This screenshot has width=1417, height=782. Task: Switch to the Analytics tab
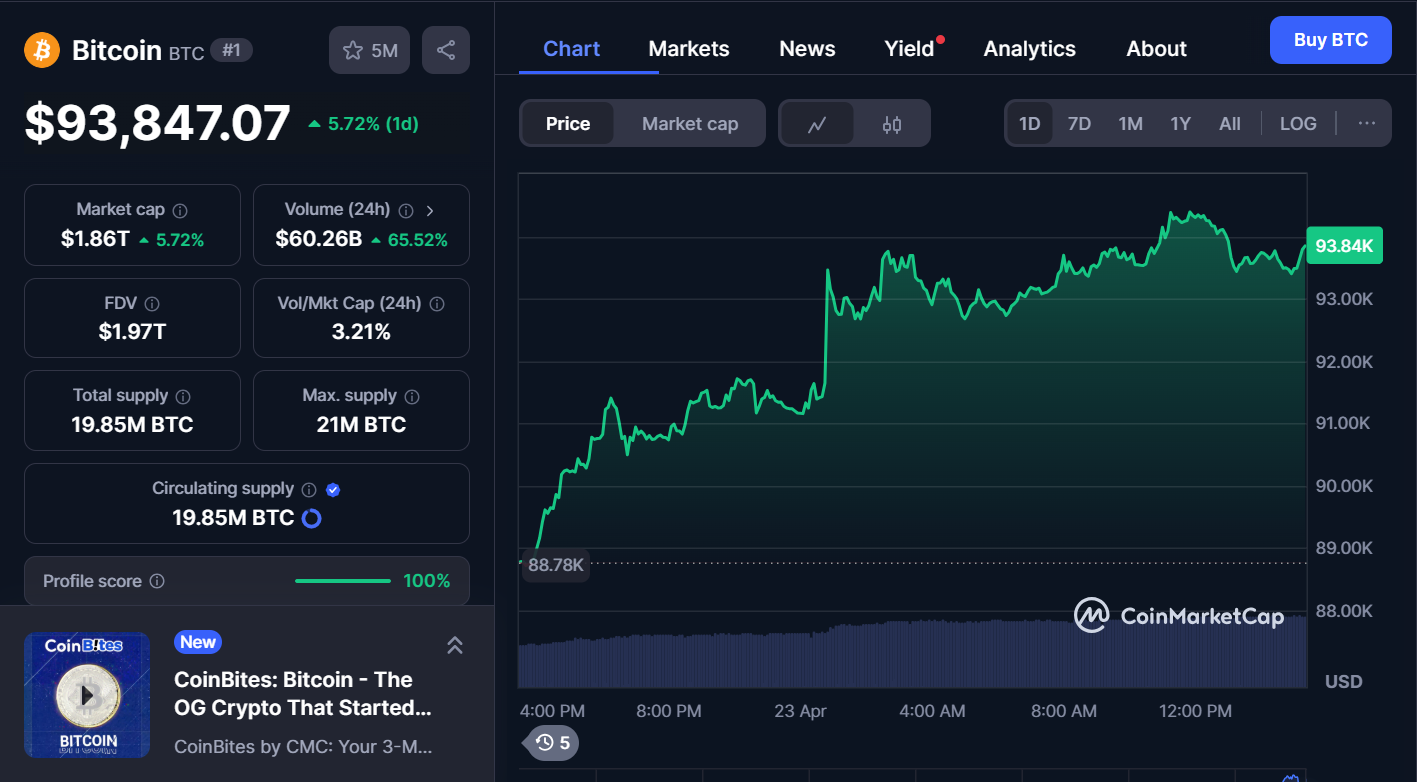pyautogui.click(x=1030, y=49)
